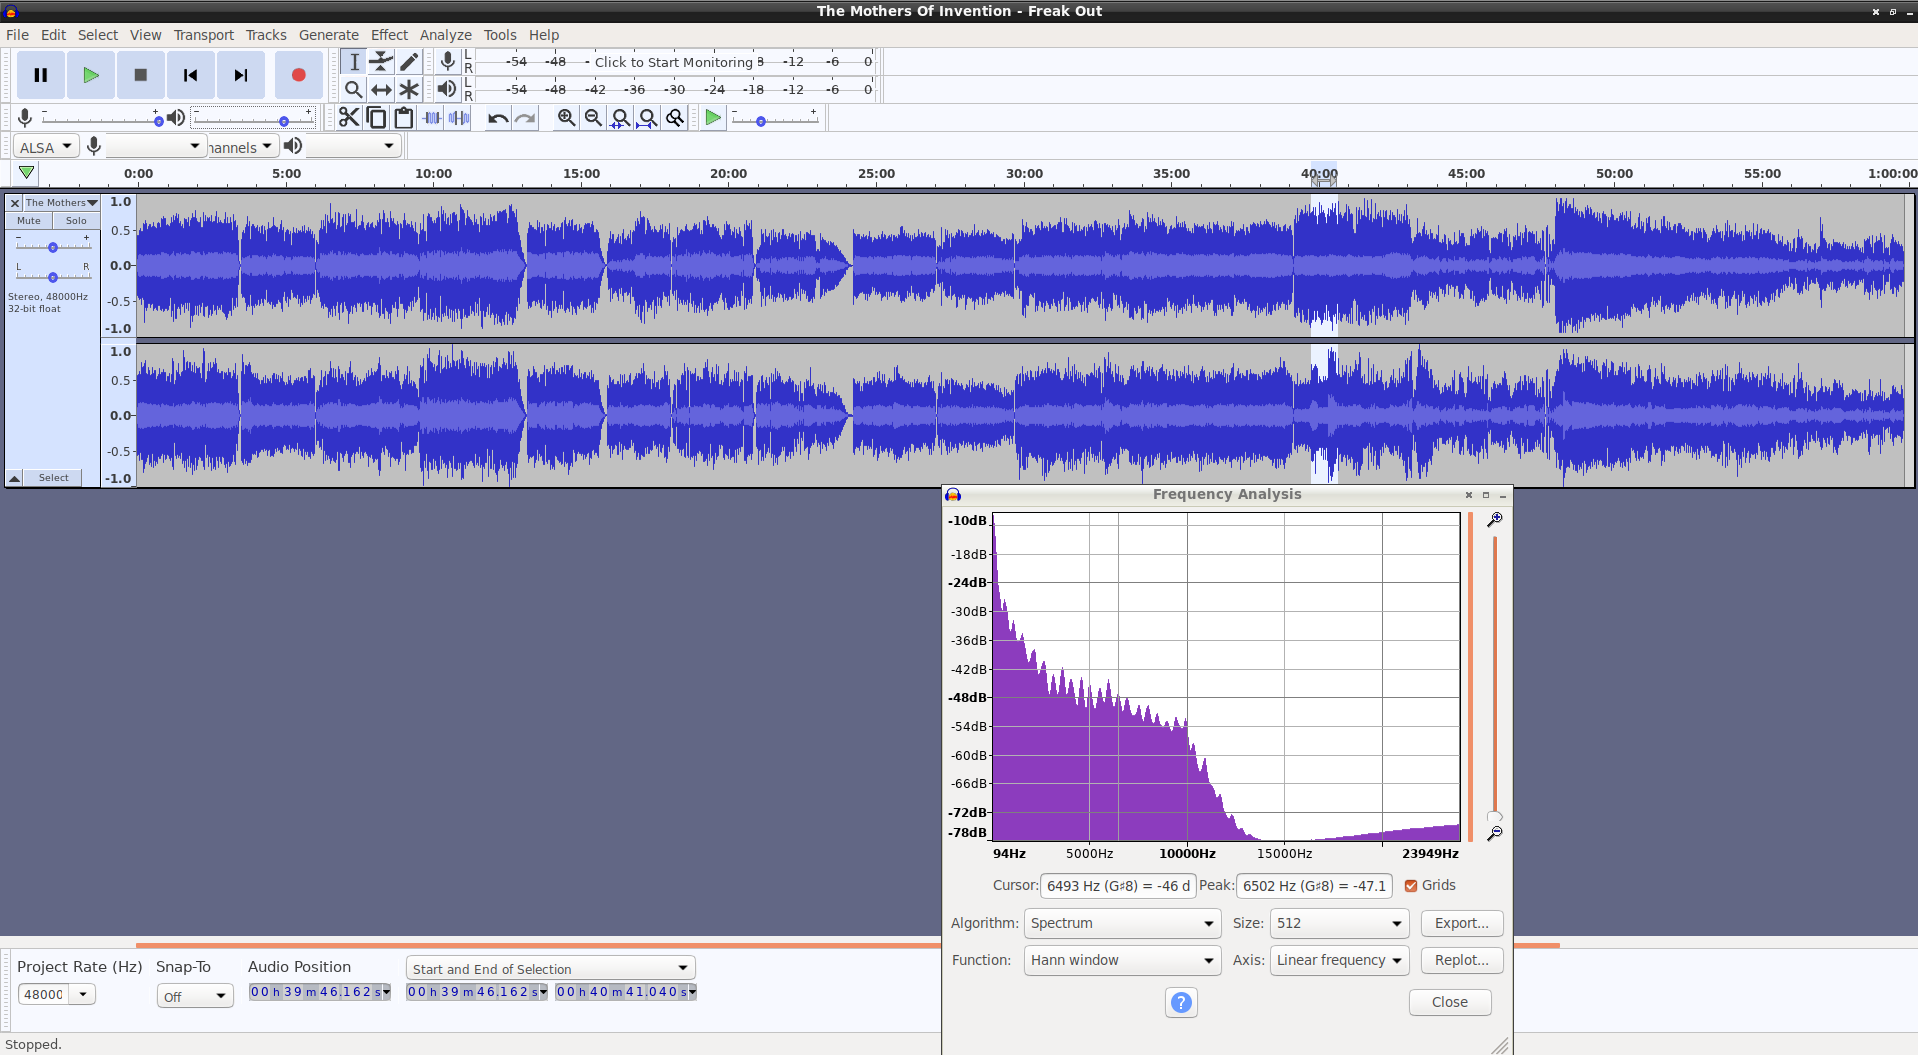Open the Transport menu
The width and height of the screenshot is (1918, 1055).
point(204,35)
